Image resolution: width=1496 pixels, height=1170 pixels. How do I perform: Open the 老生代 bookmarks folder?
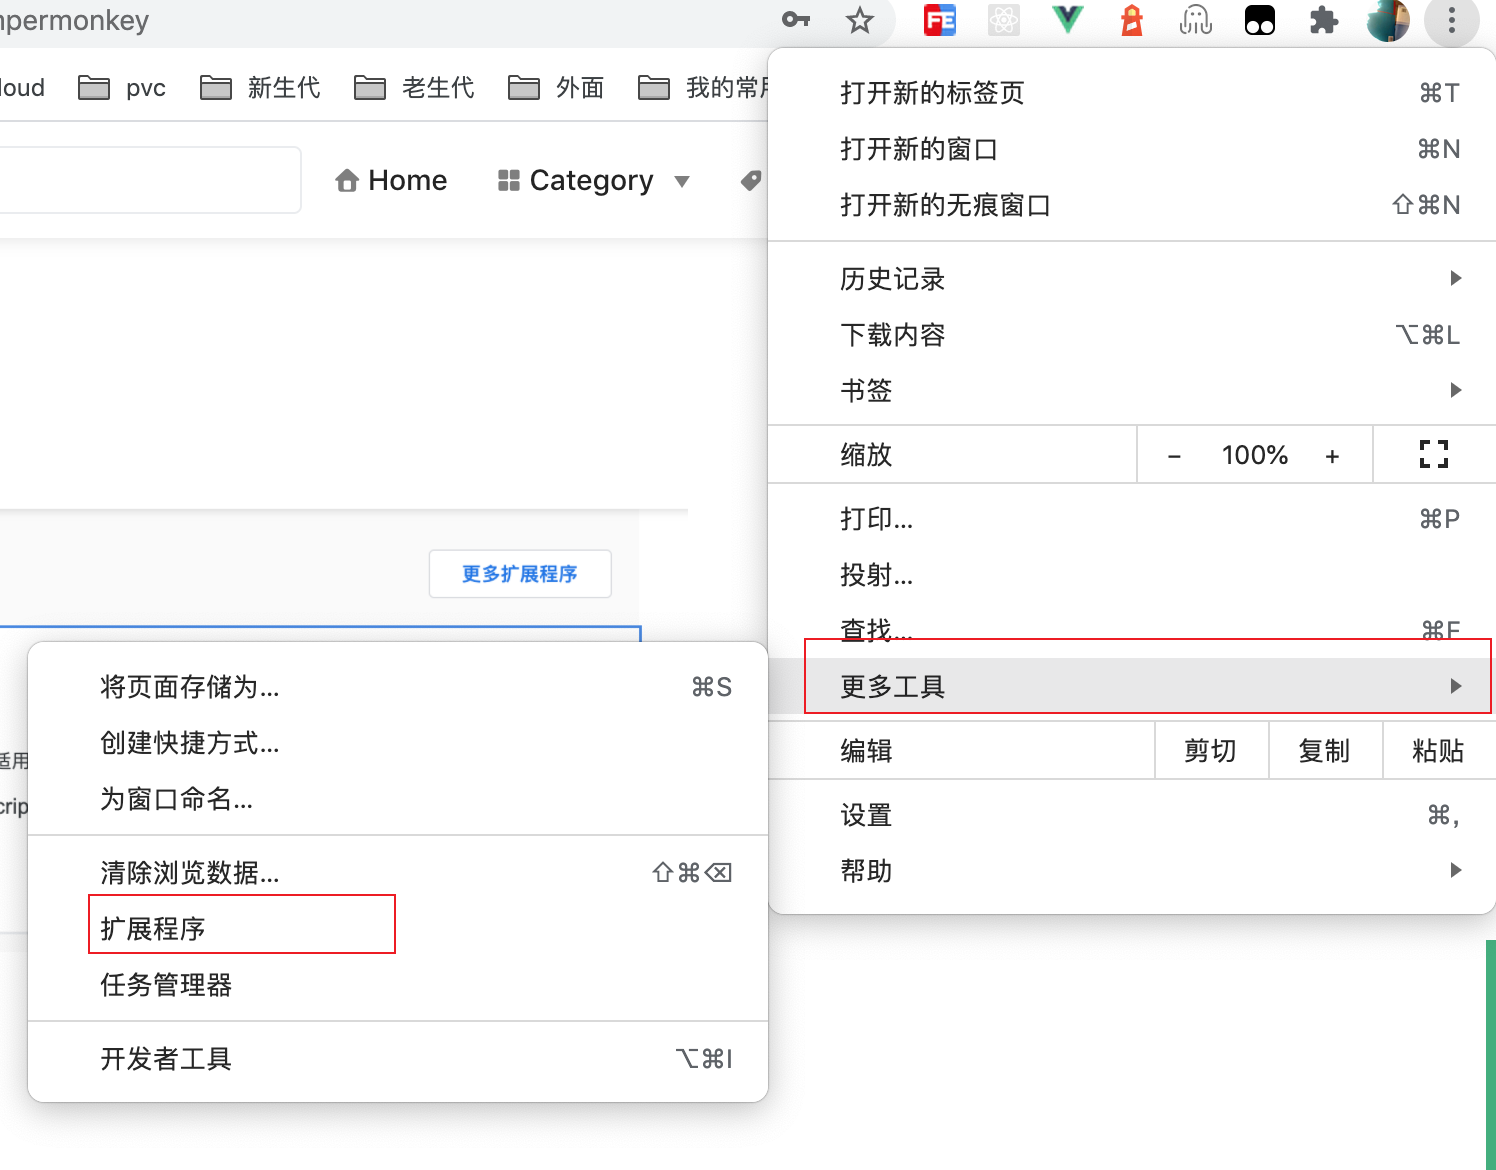click(414, 88)
